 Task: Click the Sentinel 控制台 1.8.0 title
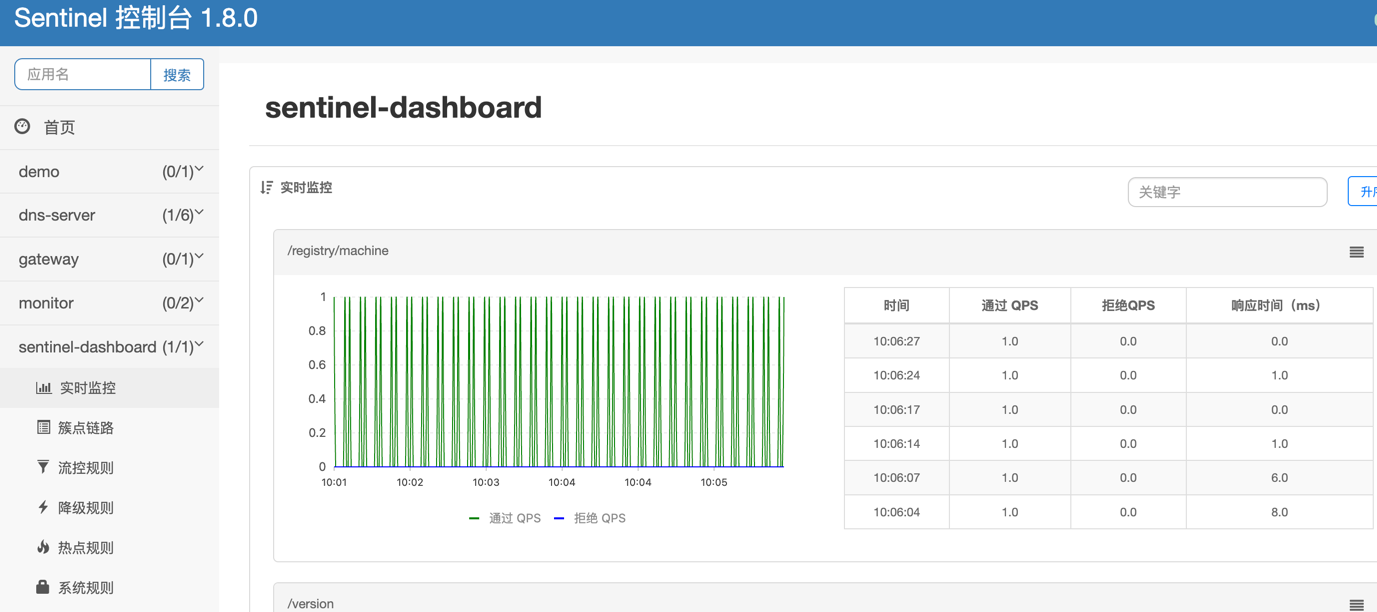(136, 18)
